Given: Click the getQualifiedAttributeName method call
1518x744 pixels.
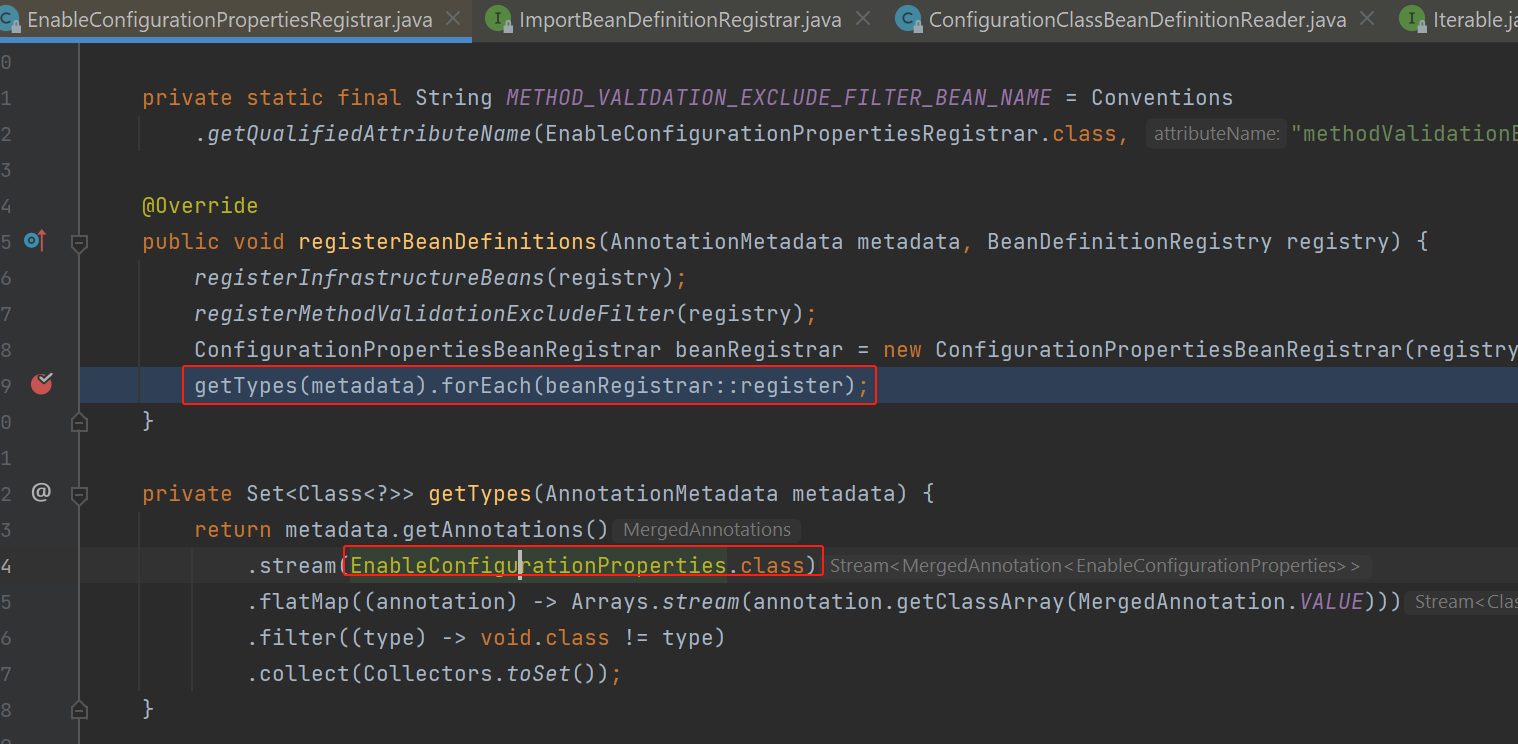Looking at the screenshot, I should tap(369, 134).
